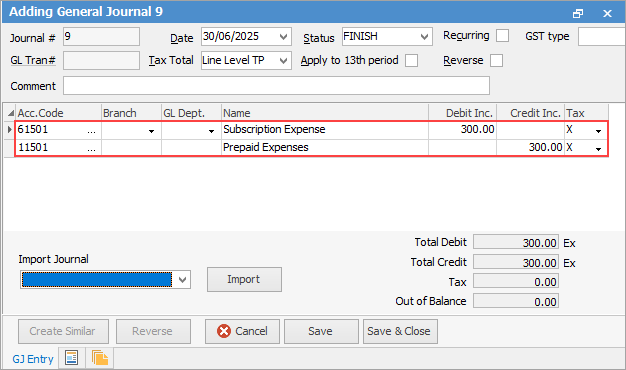Click the GL Dept. column header
The height and width of the screenshot is (370, 626).
(x=192, y=113)
